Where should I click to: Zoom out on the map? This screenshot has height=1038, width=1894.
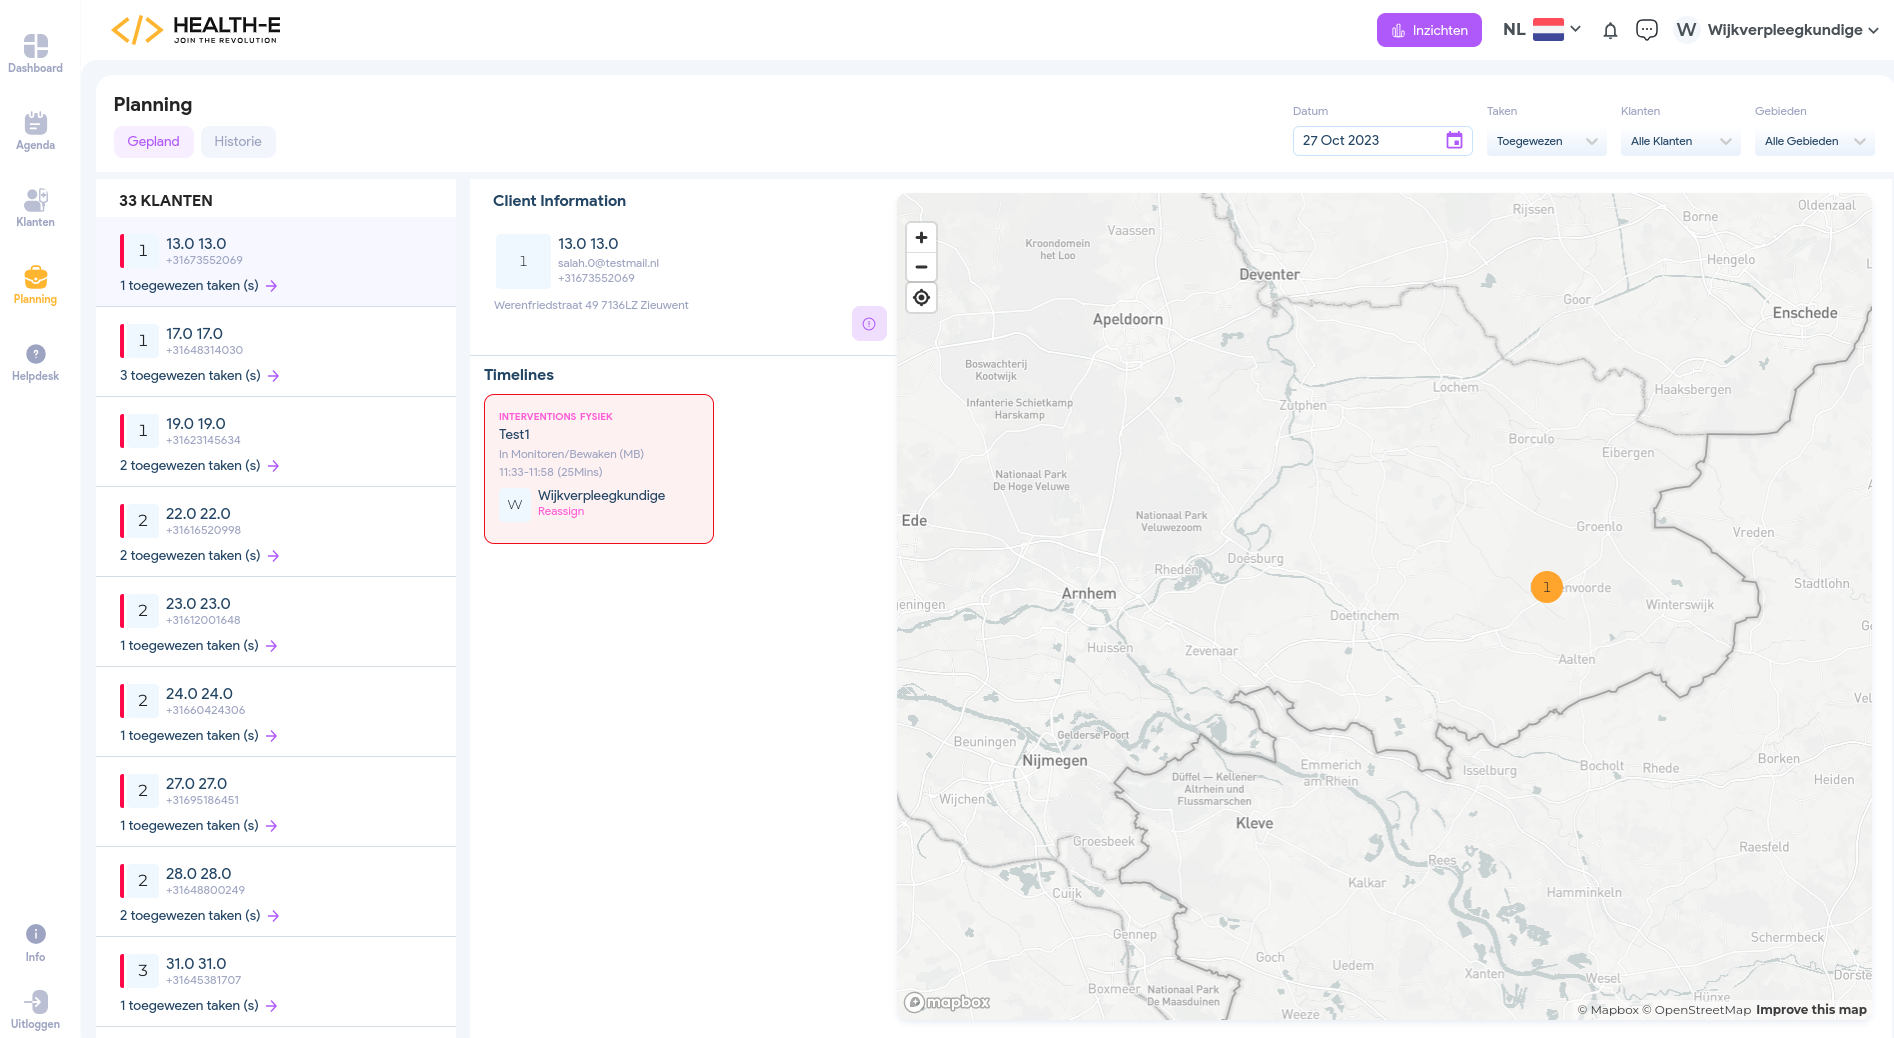921,267
